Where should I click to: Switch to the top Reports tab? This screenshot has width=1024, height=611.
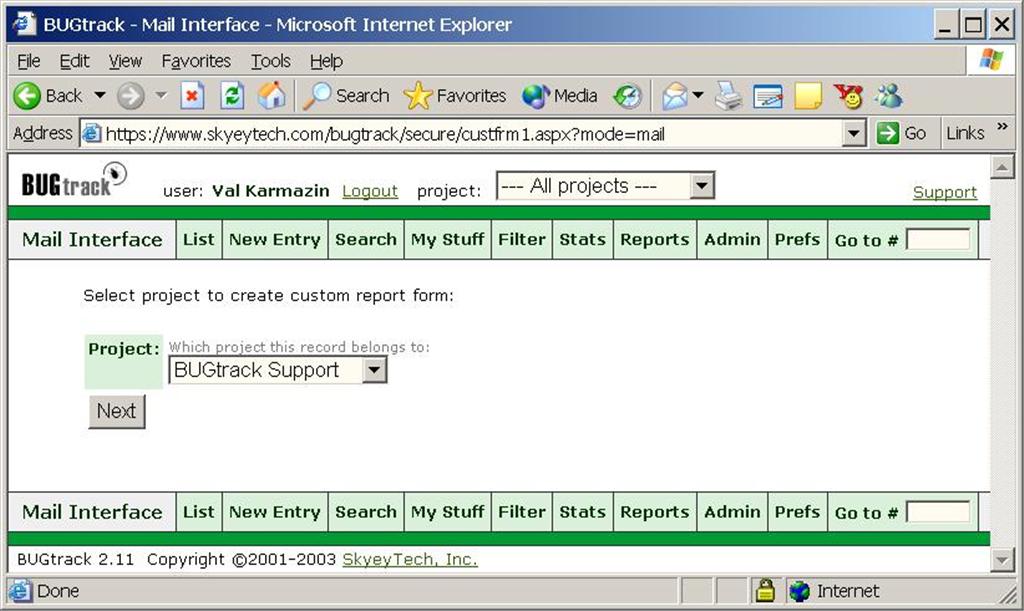click(x=654, y=240)
